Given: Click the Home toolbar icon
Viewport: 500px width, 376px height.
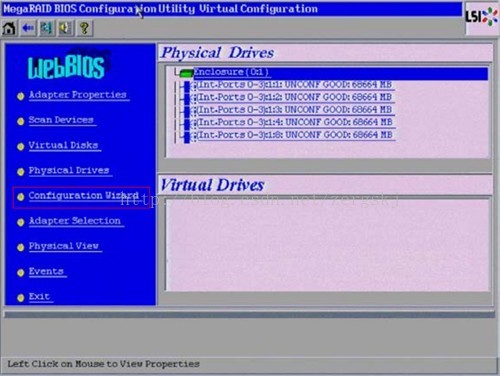Looking at the screenshot, I should [x=9, y=28].
